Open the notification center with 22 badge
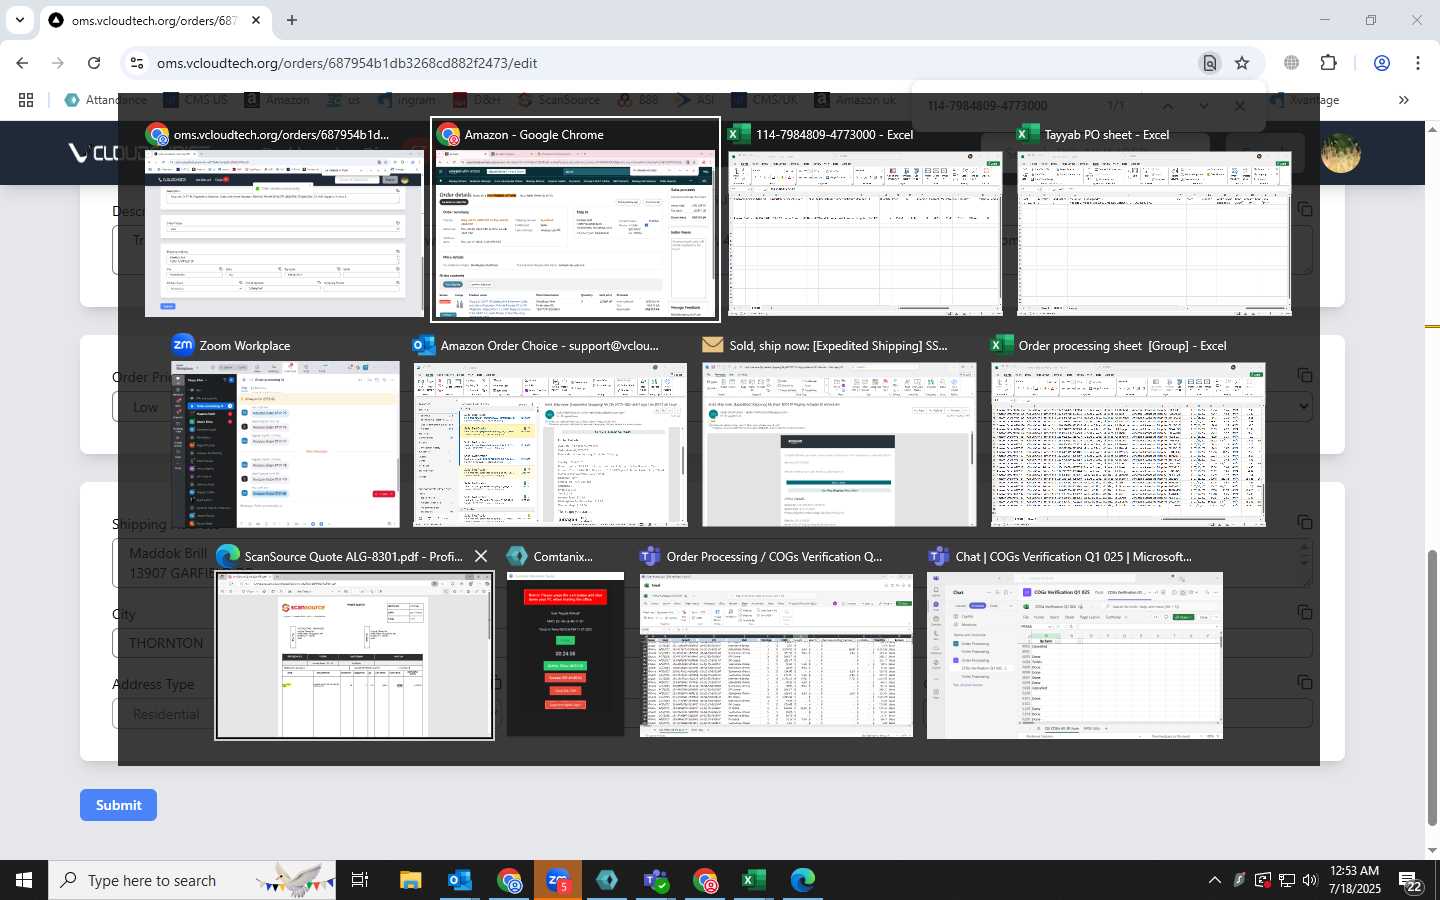 click(x=1411, y=881)
